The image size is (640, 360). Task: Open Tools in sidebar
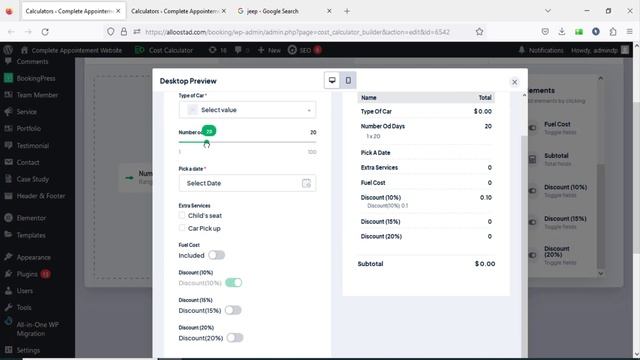(x=24, y=307)
